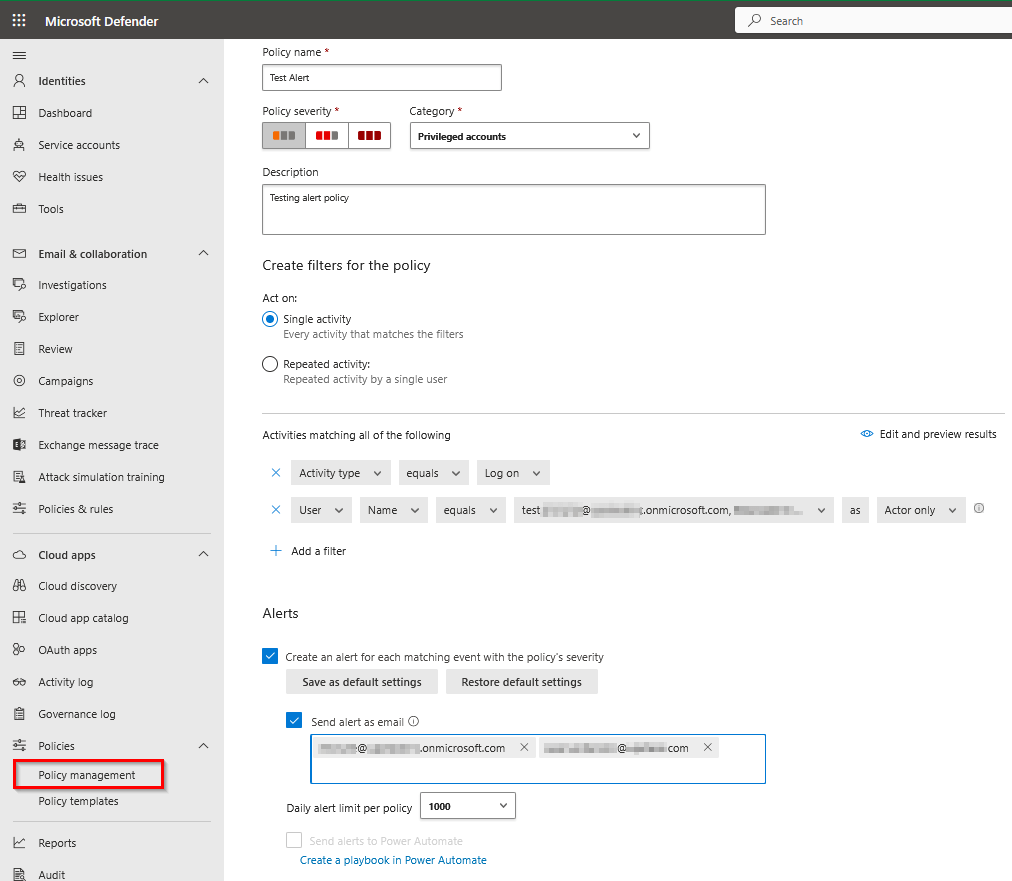Viewport: 1012px width, 881px height.
Task: Collapse the Policies section chevron
Action: pyautogui.click(x=203, y=745)
